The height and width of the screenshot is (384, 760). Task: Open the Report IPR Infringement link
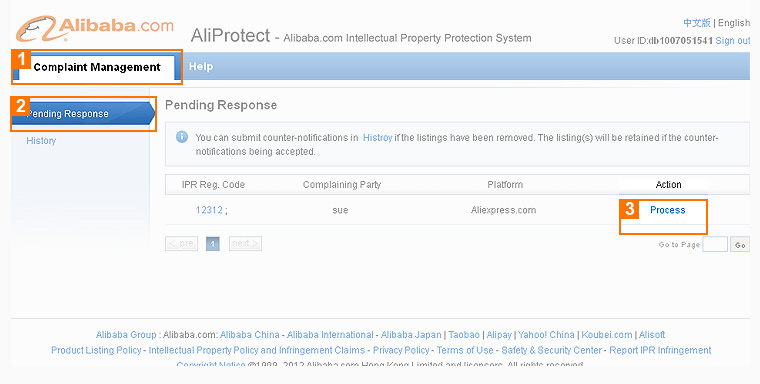coord(660,350)
